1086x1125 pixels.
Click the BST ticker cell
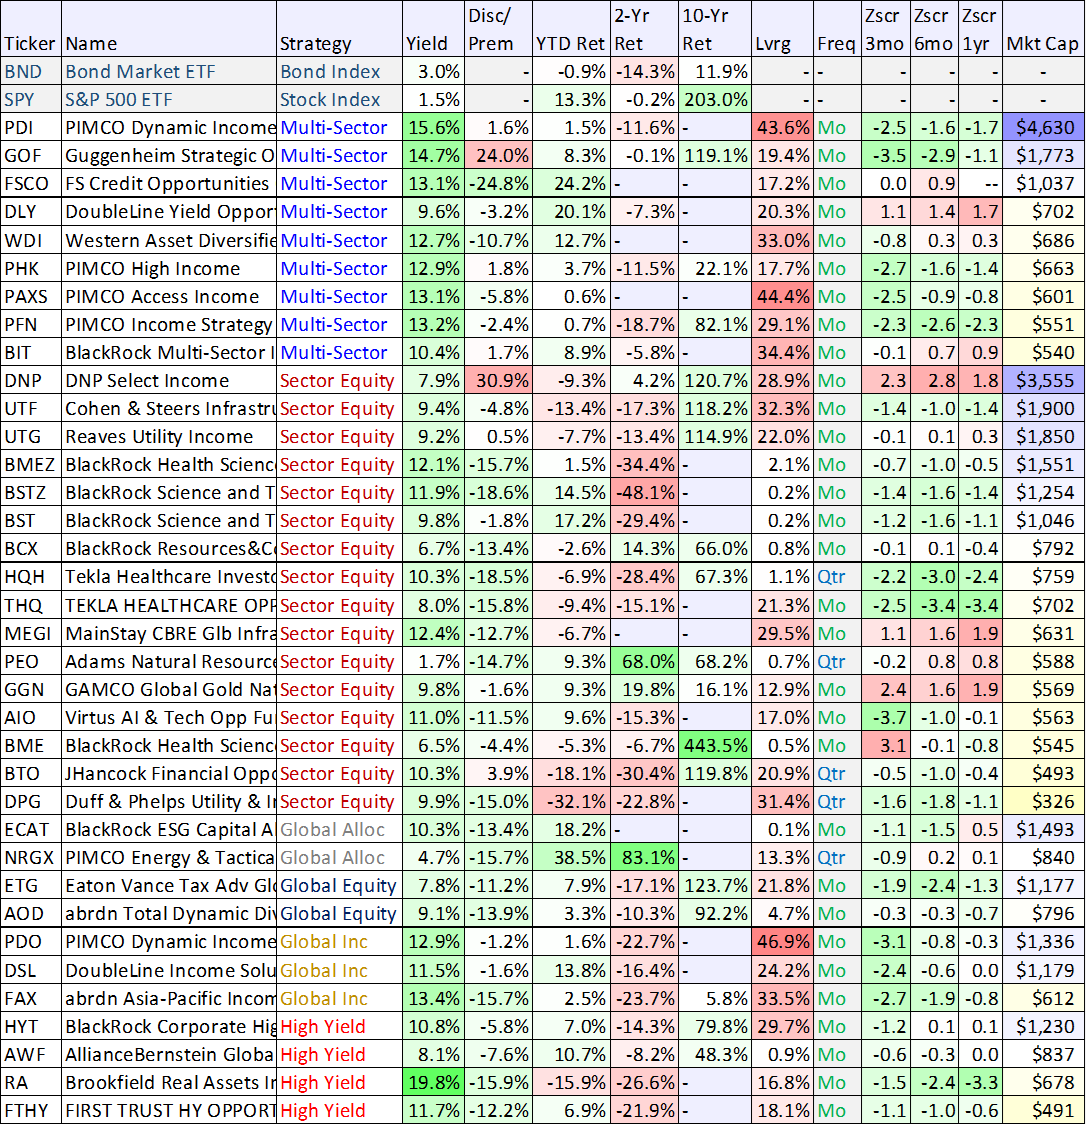tap(30, 520)
